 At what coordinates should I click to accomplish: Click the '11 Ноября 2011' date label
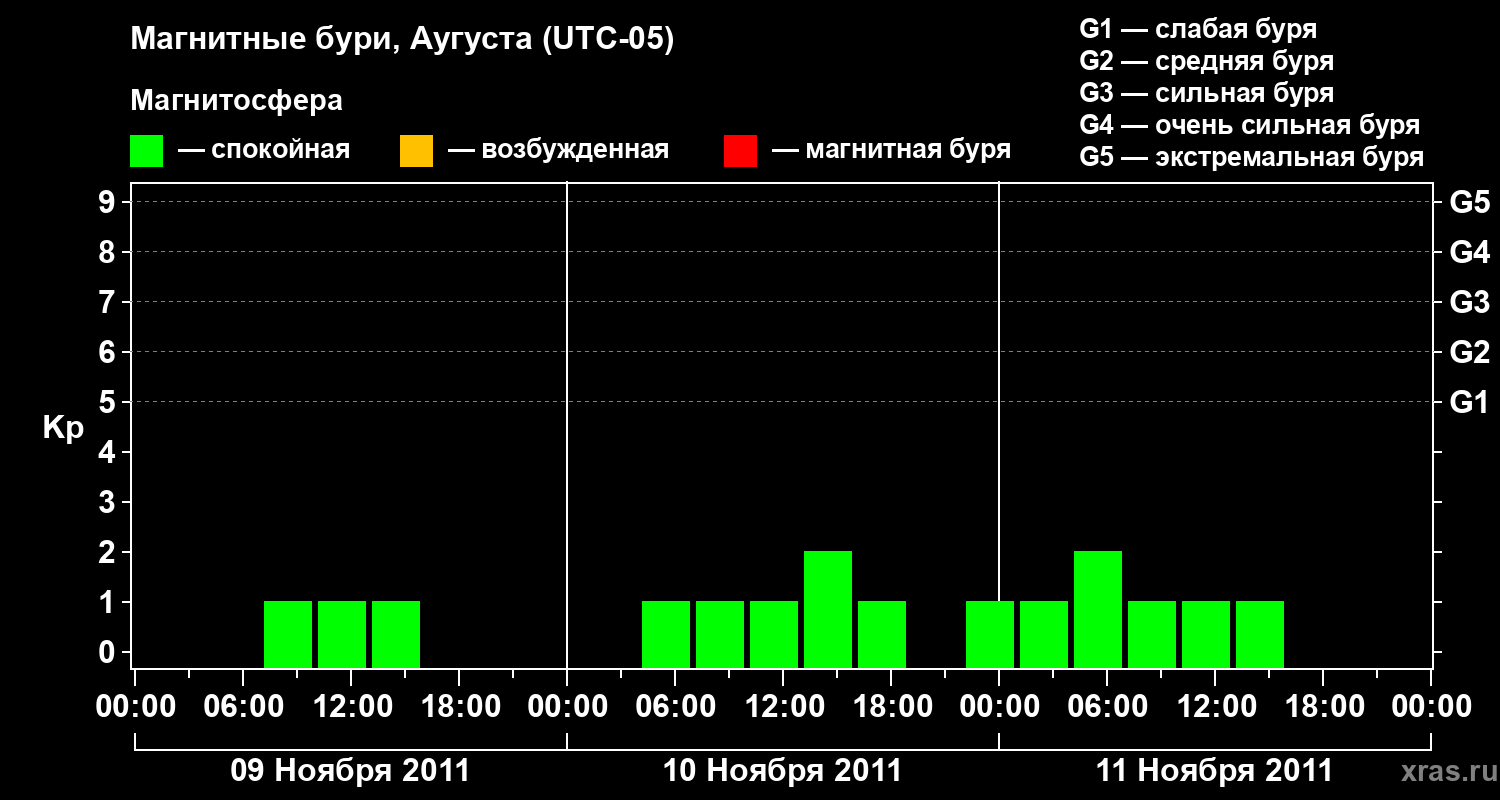pyautogui.click(x=1214, y=771)
